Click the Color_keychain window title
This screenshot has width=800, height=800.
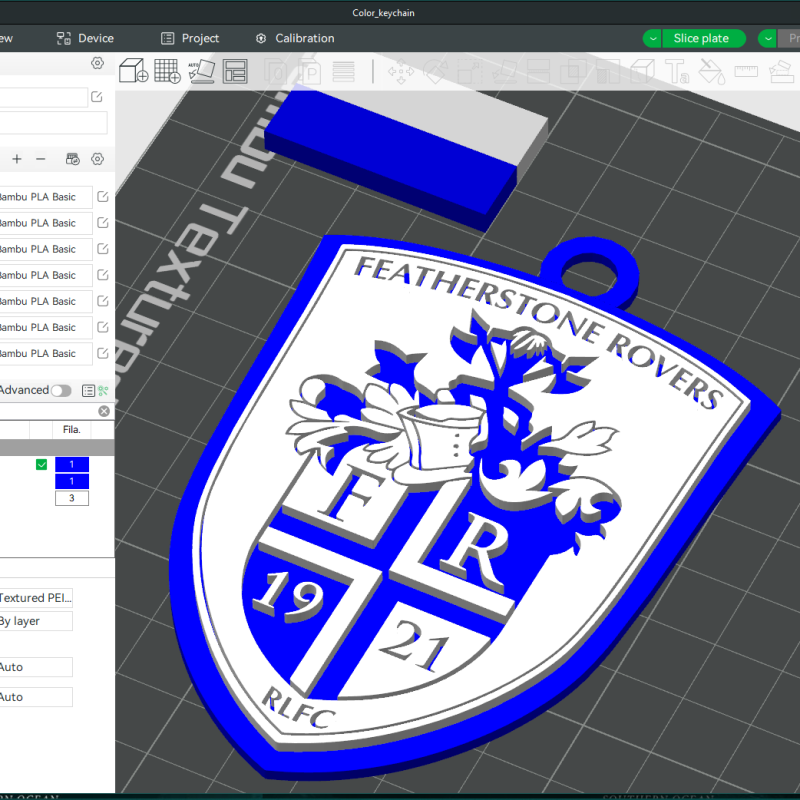[383, 13]
